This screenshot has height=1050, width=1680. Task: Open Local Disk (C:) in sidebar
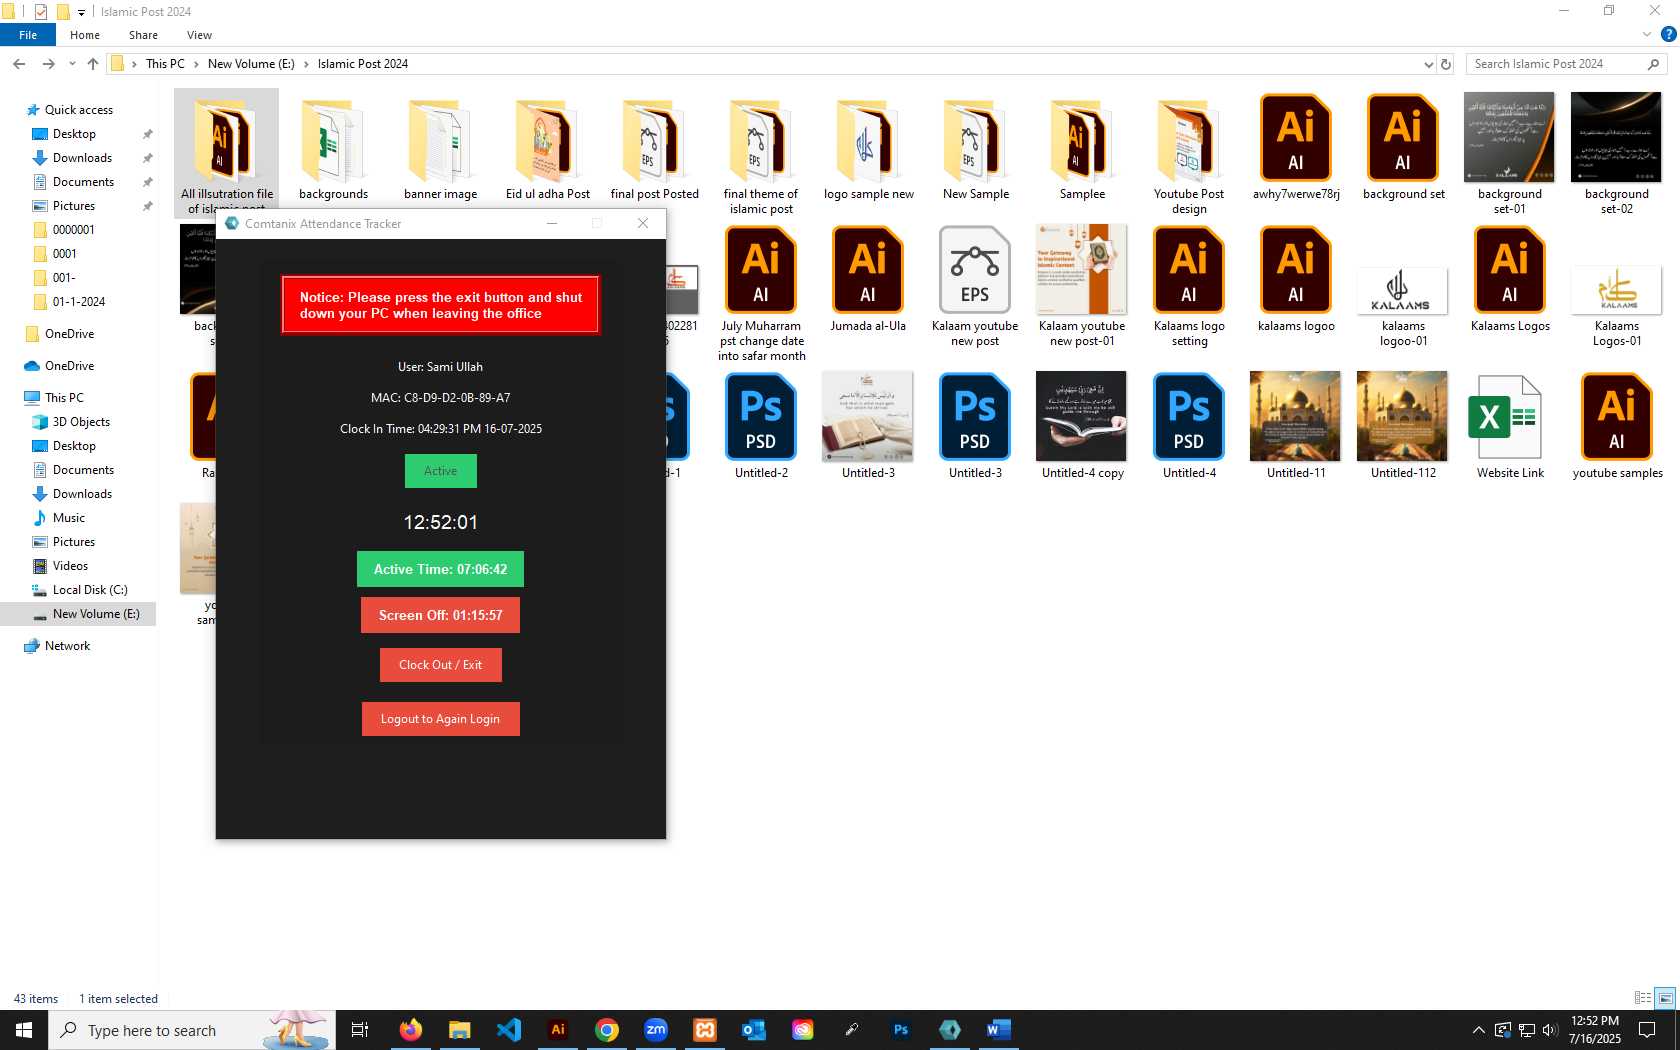pos(90,590)
